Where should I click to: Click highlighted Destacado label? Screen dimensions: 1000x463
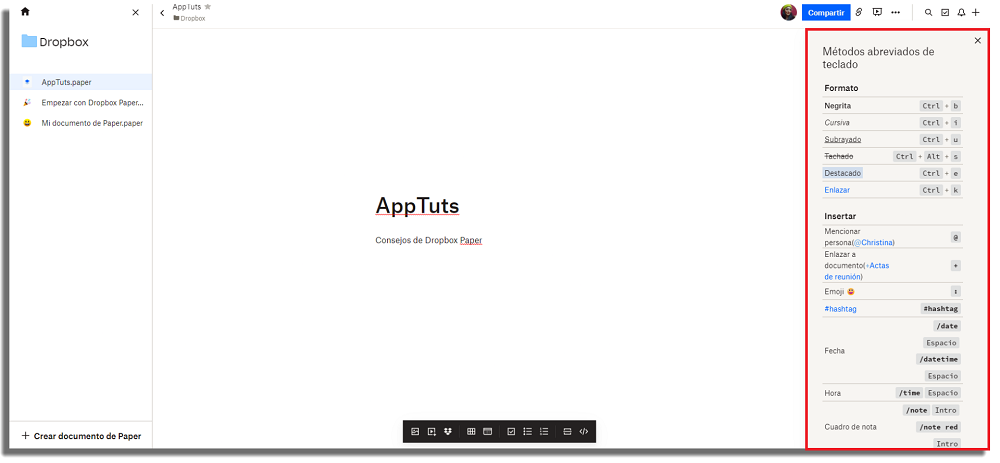click(x=842, y=173)
